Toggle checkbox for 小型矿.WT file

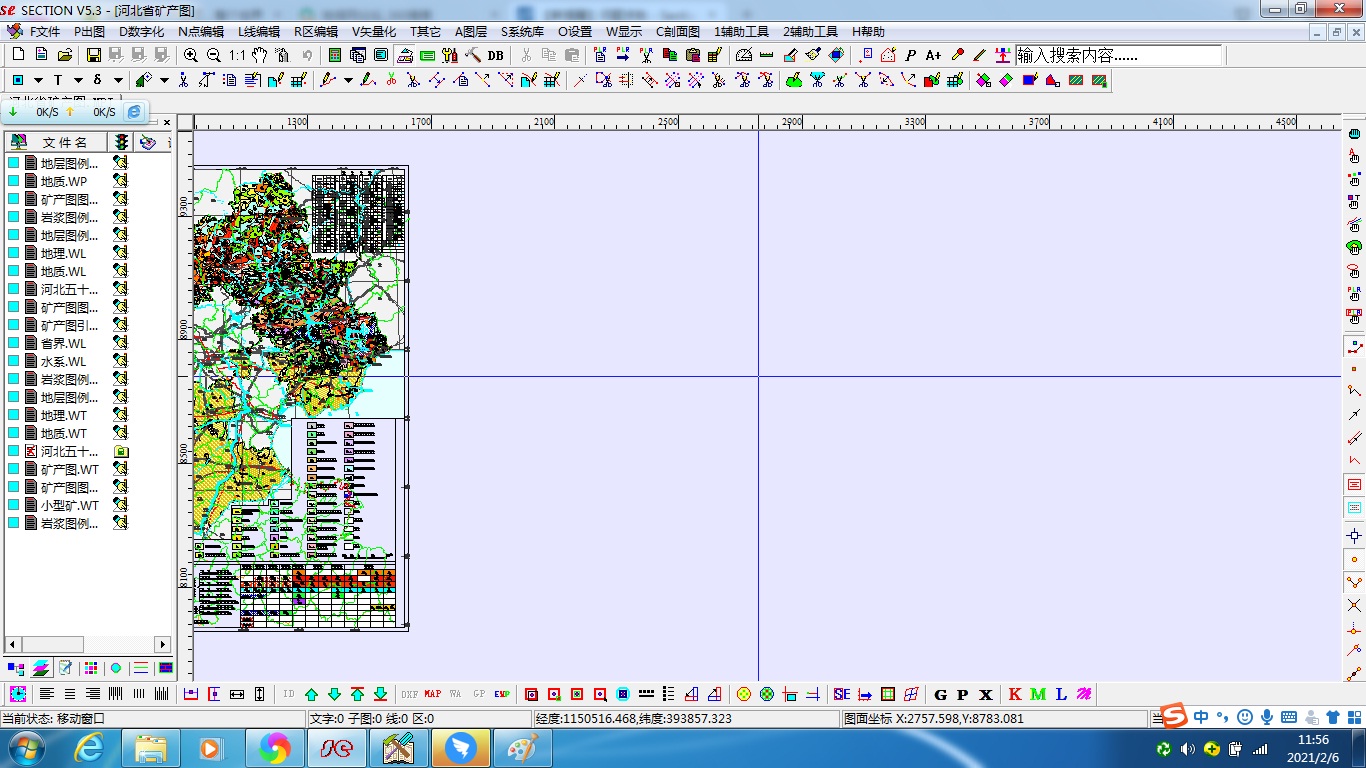[x=14, y=505]
